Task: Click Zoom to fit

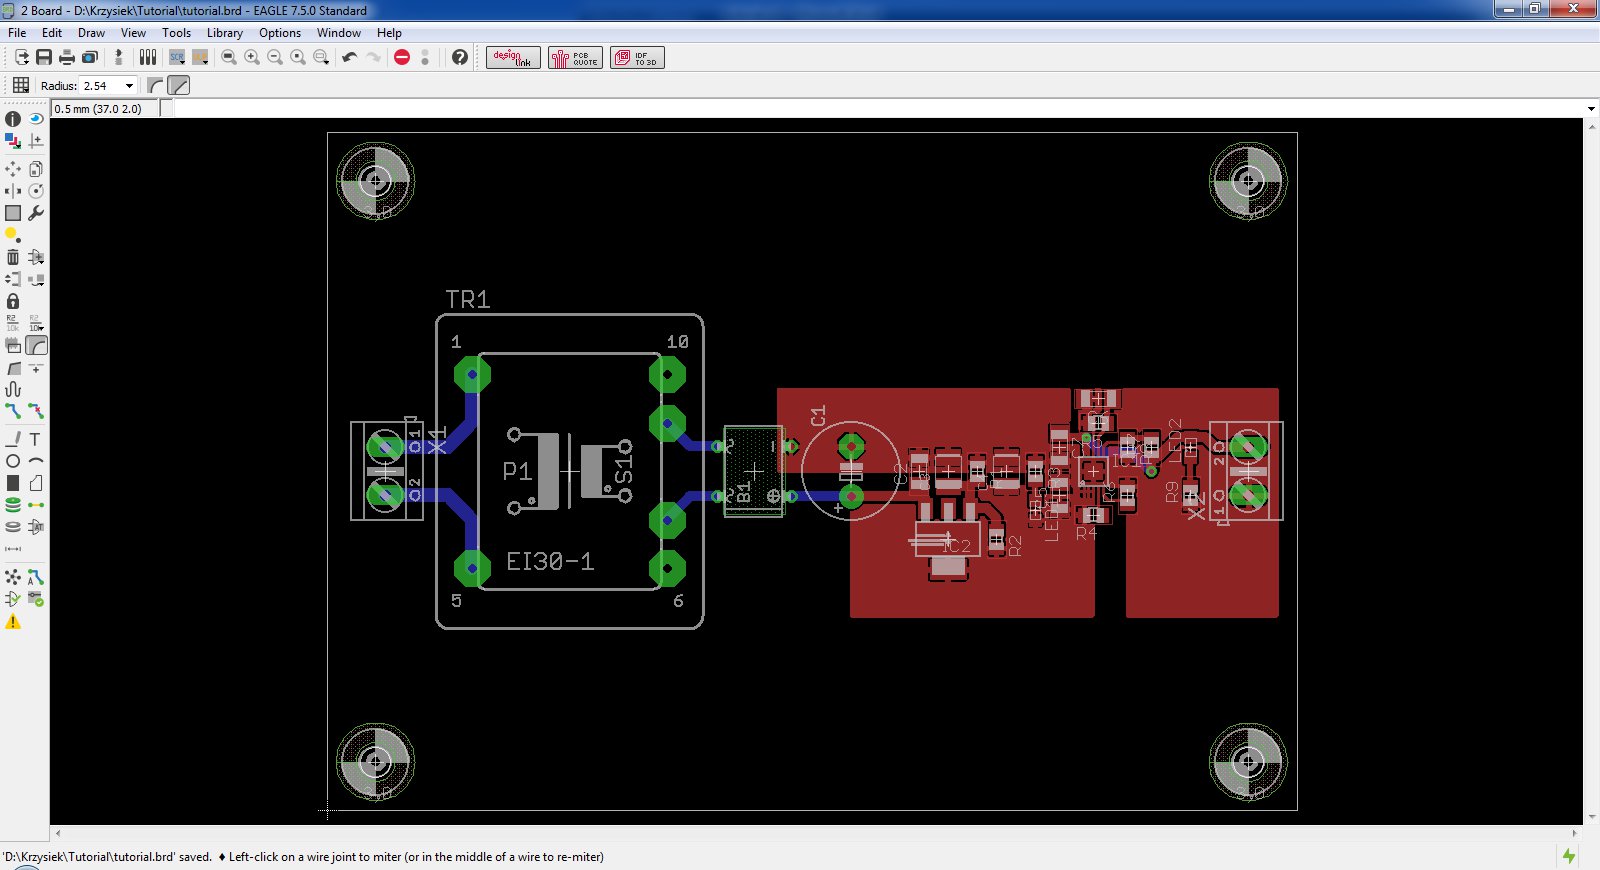Action: point(229,57)
